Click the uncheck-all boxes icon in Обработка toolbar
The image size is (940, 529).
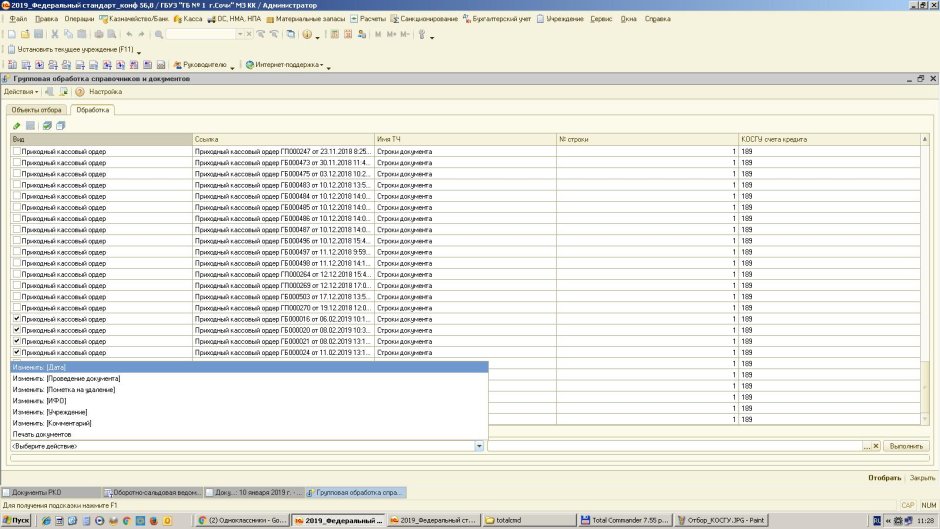(61, 126)
